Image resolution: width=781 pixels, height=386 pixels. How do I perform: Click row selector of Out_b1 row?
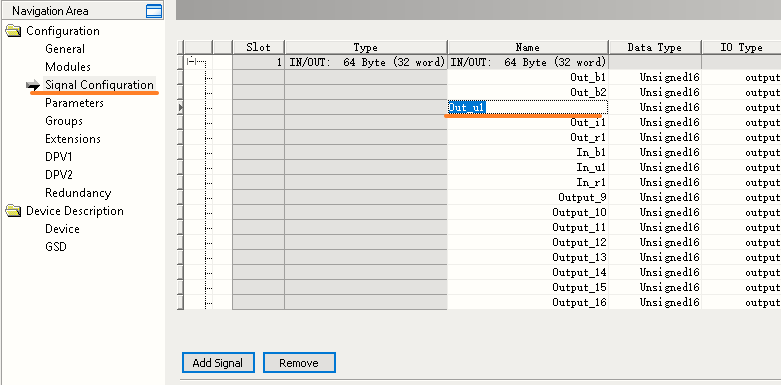pos(180,78)
